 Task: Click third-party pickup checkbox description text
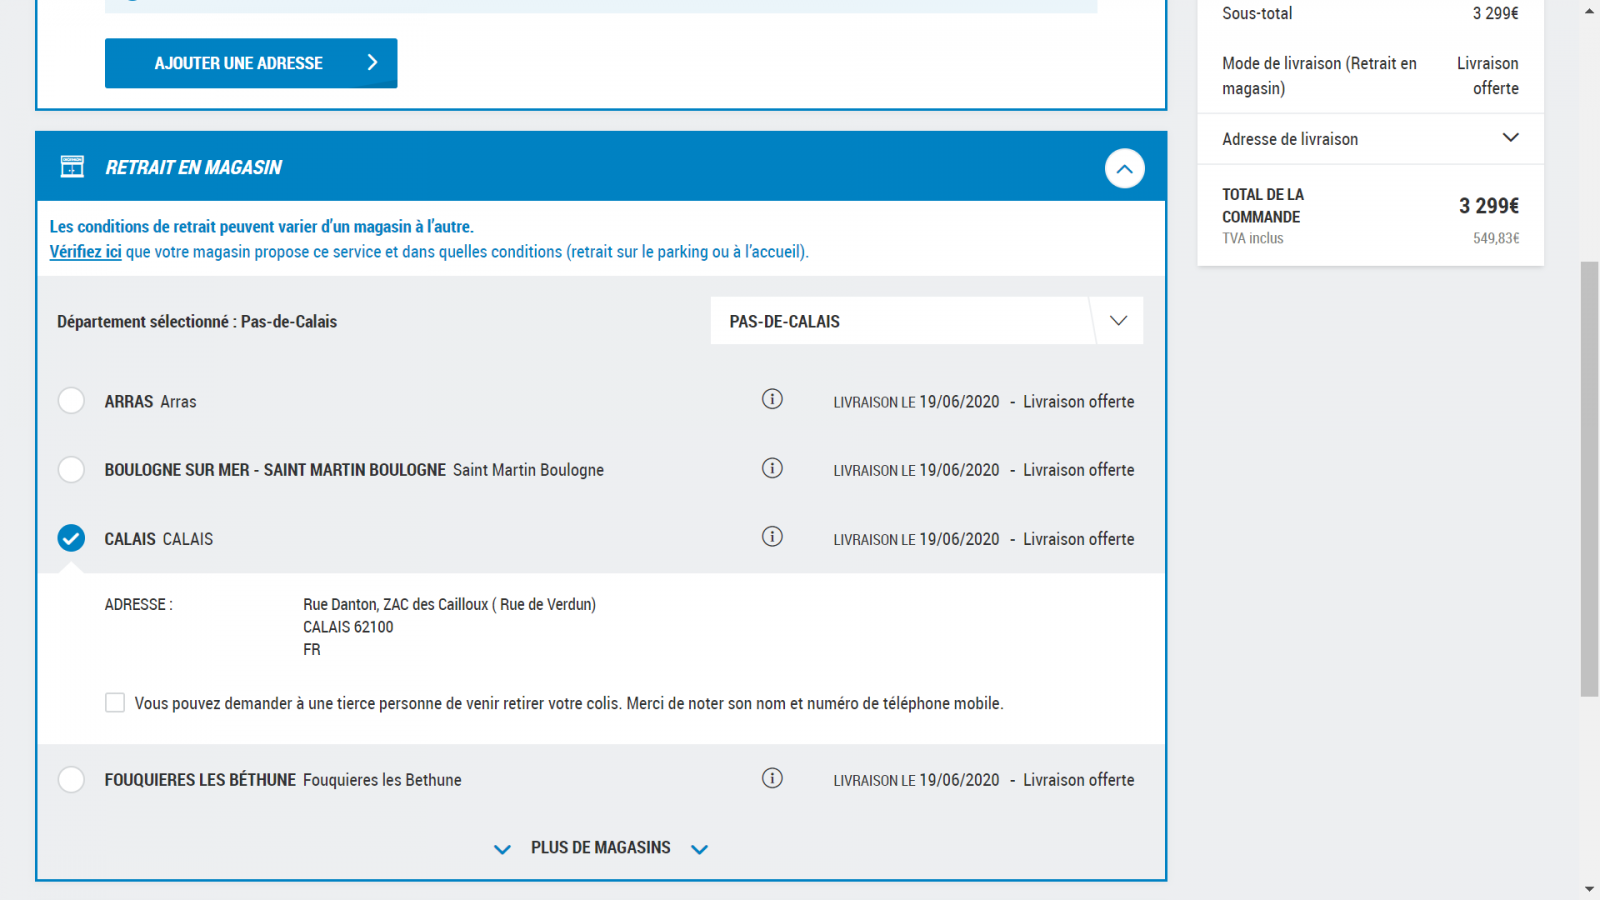point(569,703)
